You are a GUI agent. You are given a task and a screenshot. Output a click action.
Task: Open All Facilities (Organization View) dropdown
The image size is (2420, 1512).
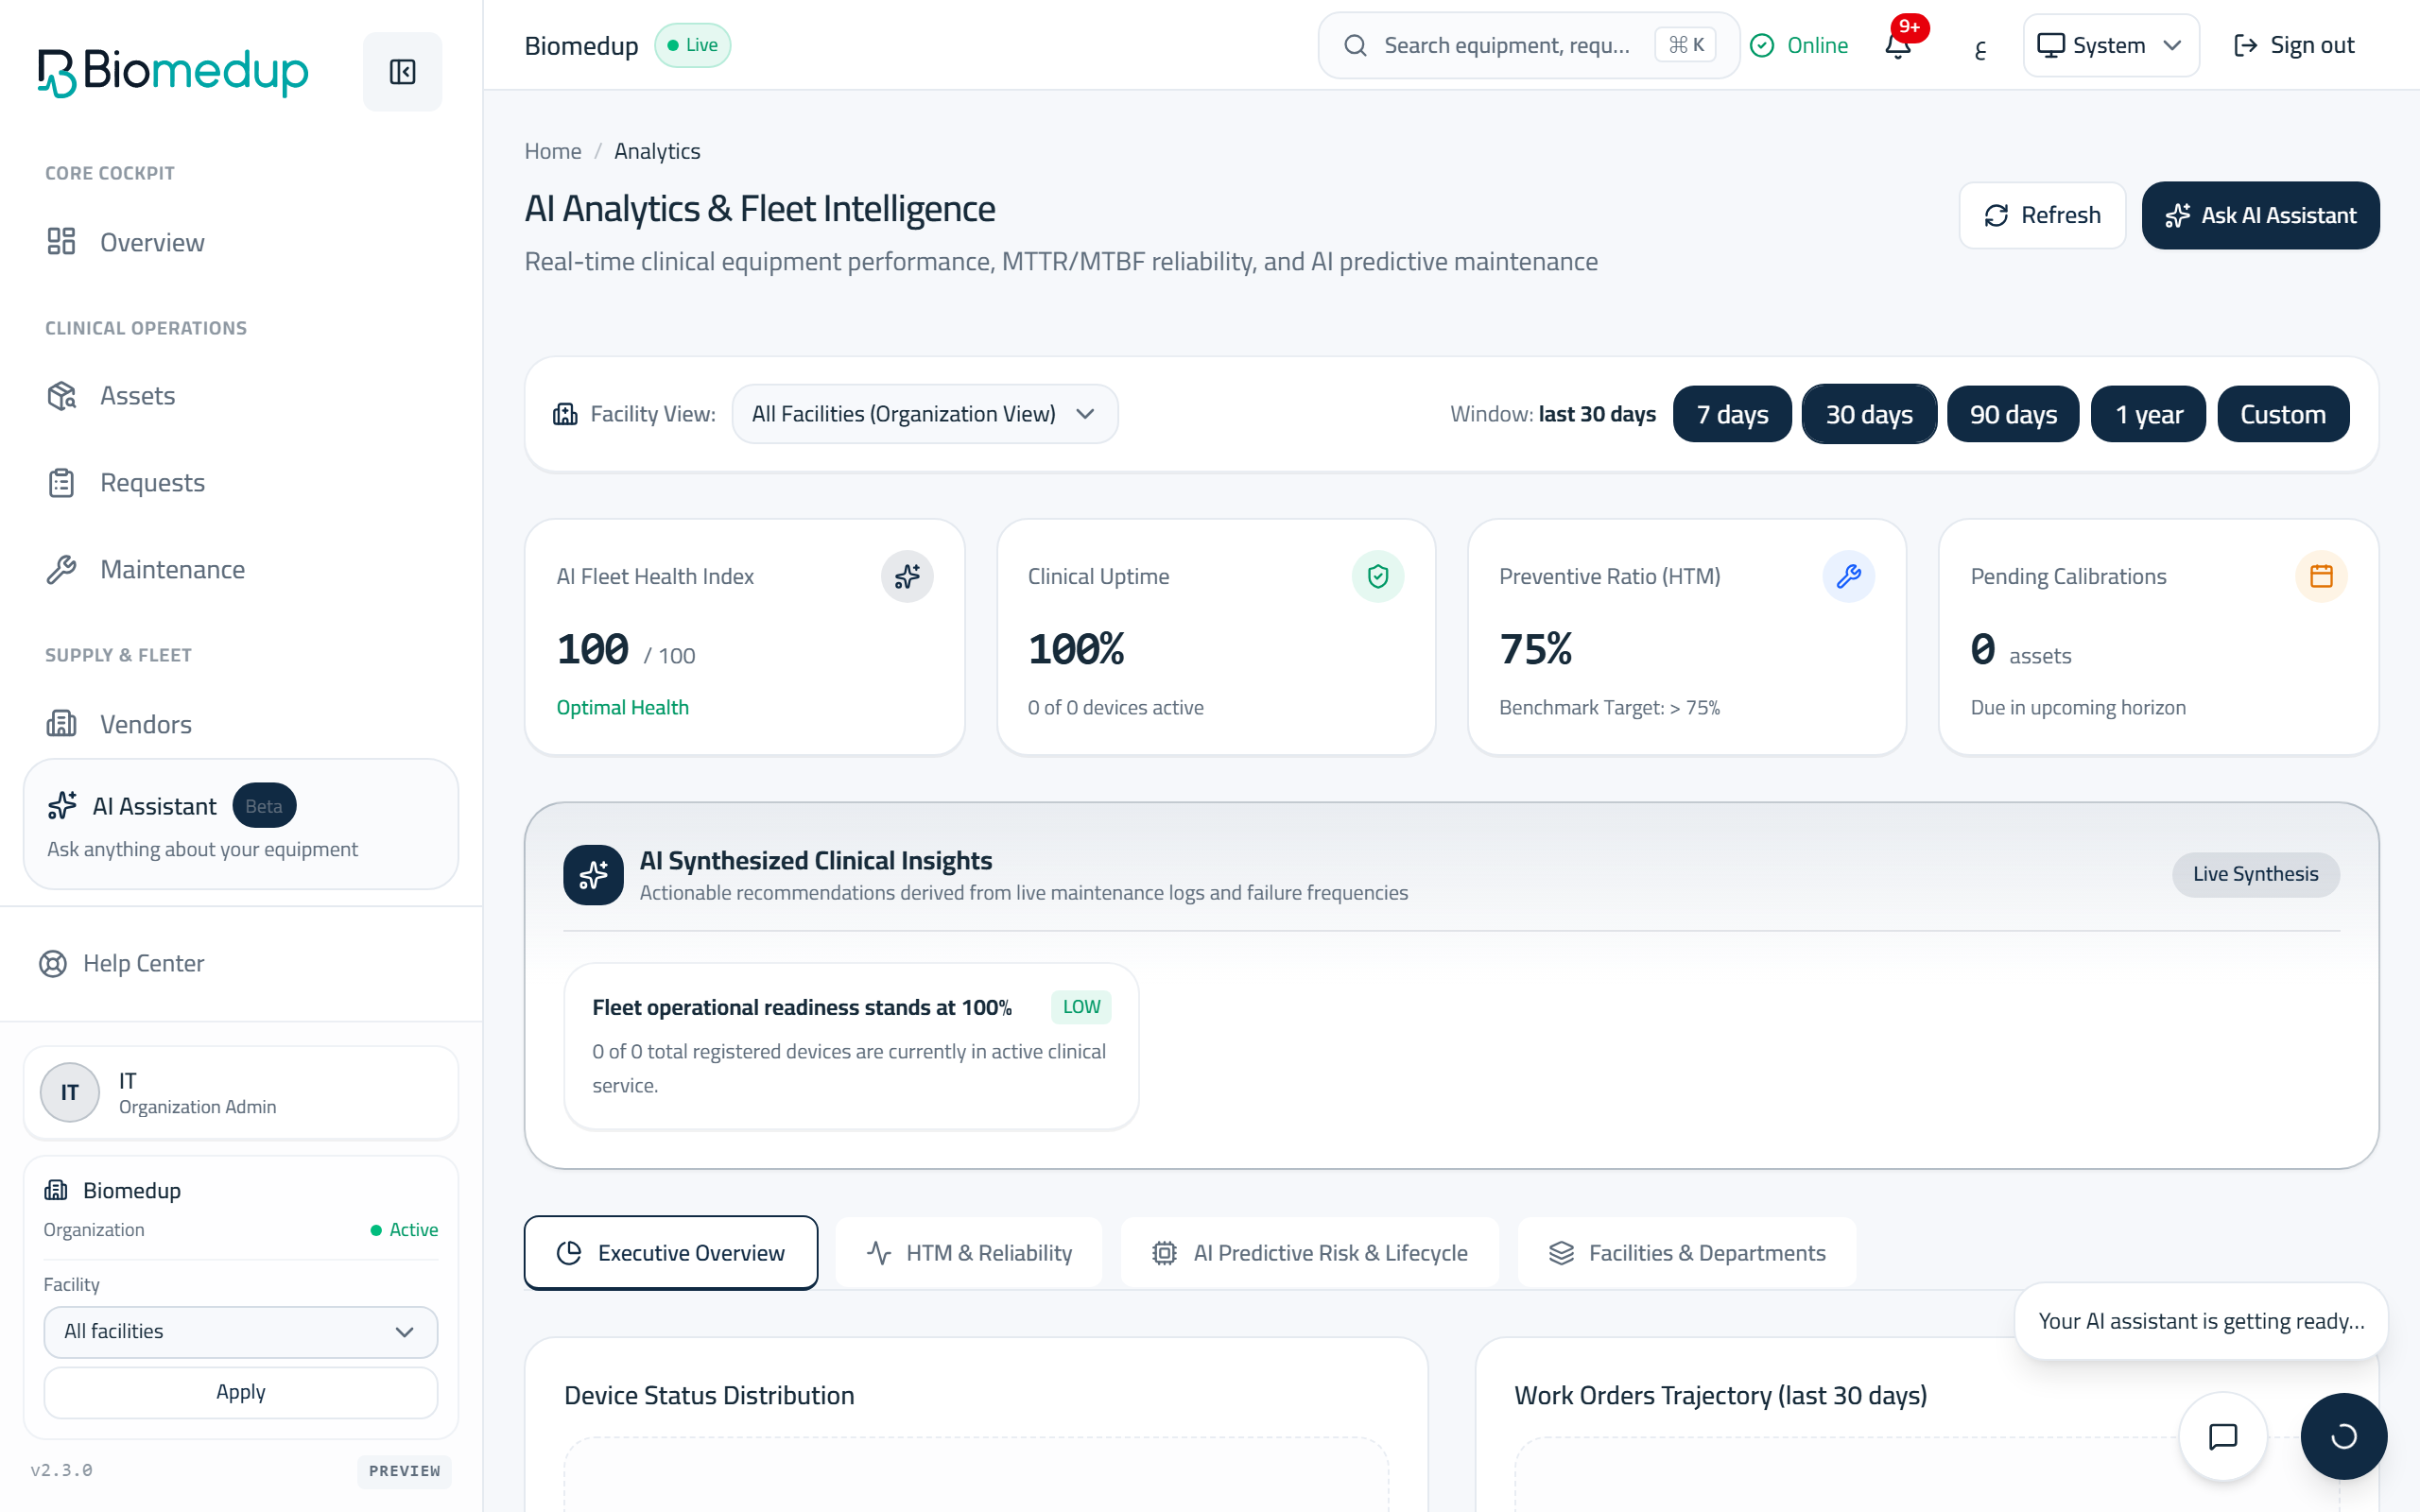pyautogui.click(x=924, y=414)
